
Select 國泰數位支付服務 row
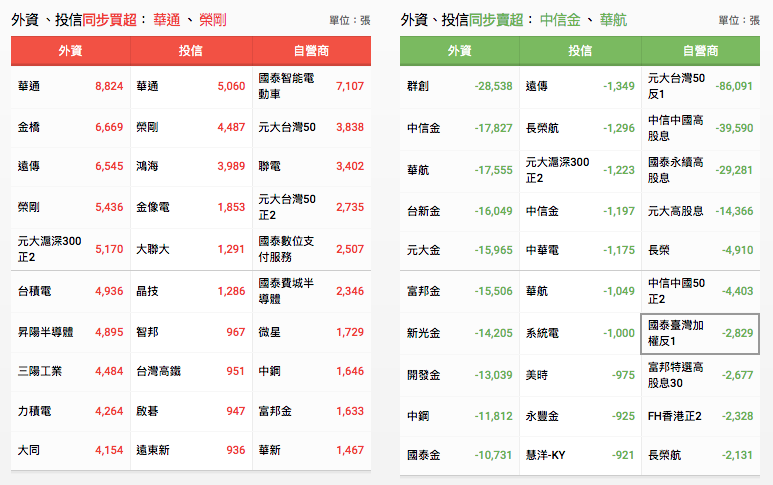tap(312, 249)
